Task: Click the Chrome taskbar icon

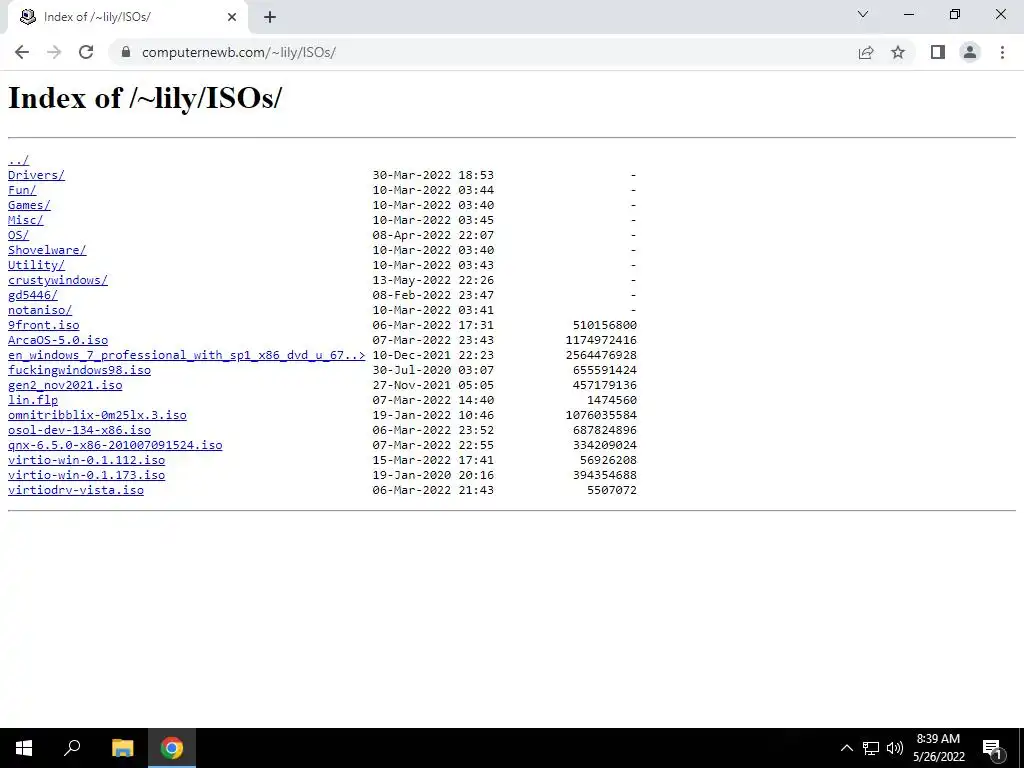Action: point(172,748)
